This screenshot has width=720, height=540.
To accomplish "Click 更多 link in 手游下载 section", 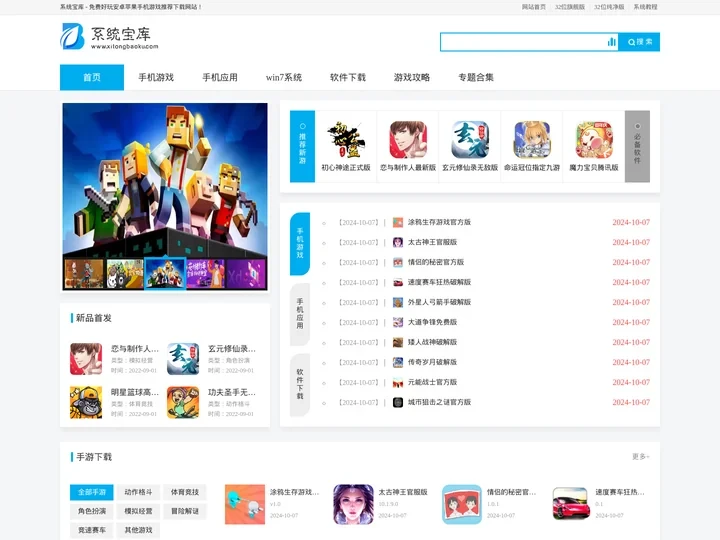I will (x=641, y=456).
